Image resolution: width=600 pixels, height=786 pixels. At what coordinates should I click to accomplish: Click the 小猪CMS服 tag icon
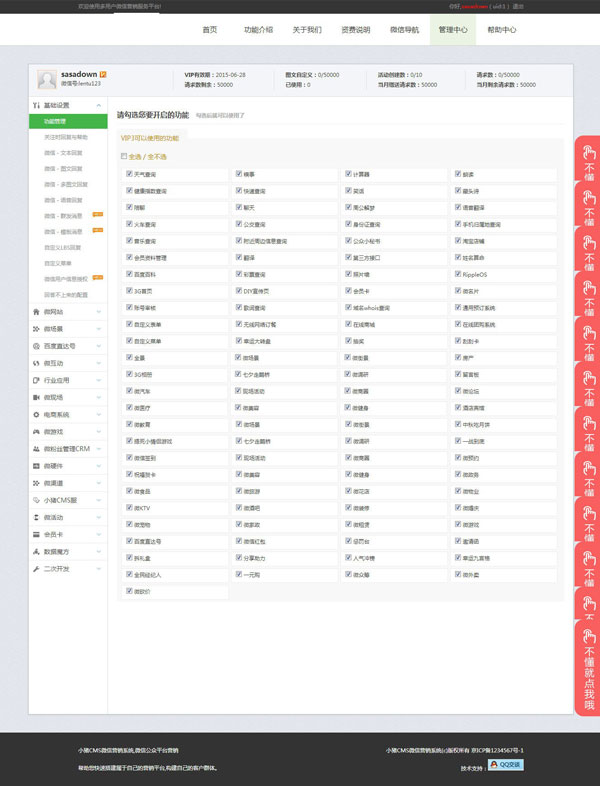click(x=36, y=500)
